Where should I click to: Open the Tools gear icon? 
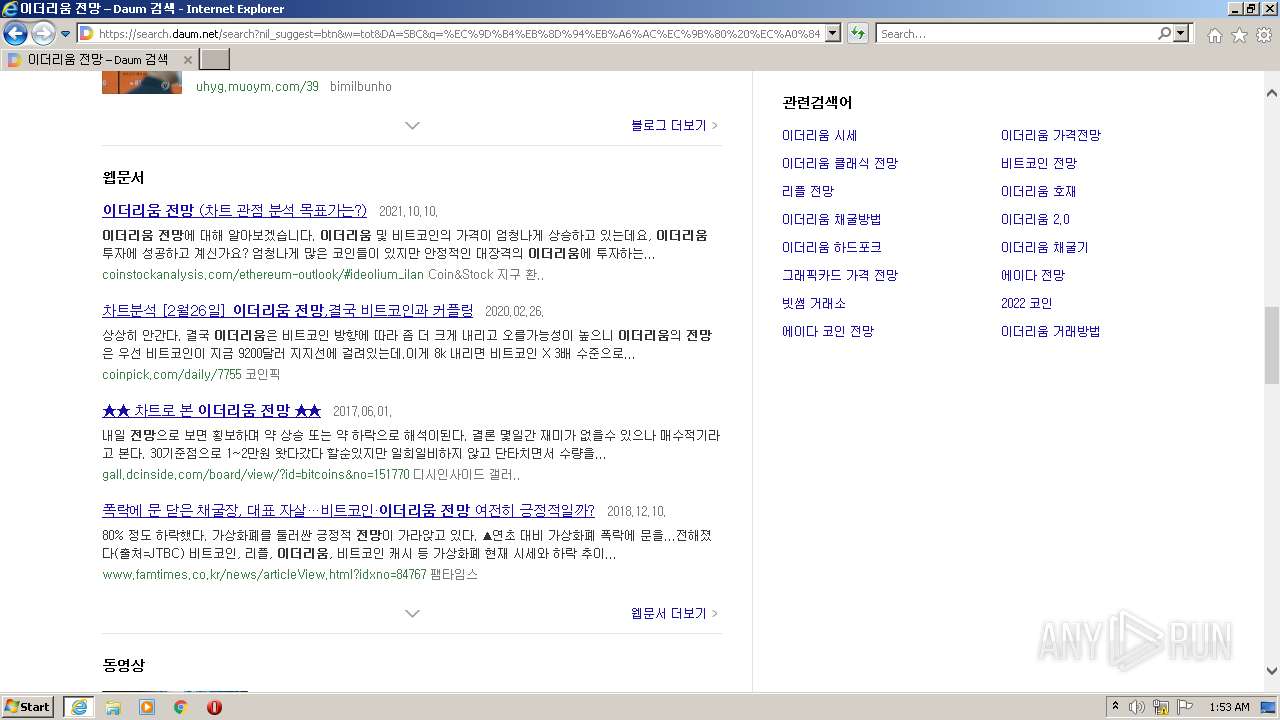point(1263,35)
